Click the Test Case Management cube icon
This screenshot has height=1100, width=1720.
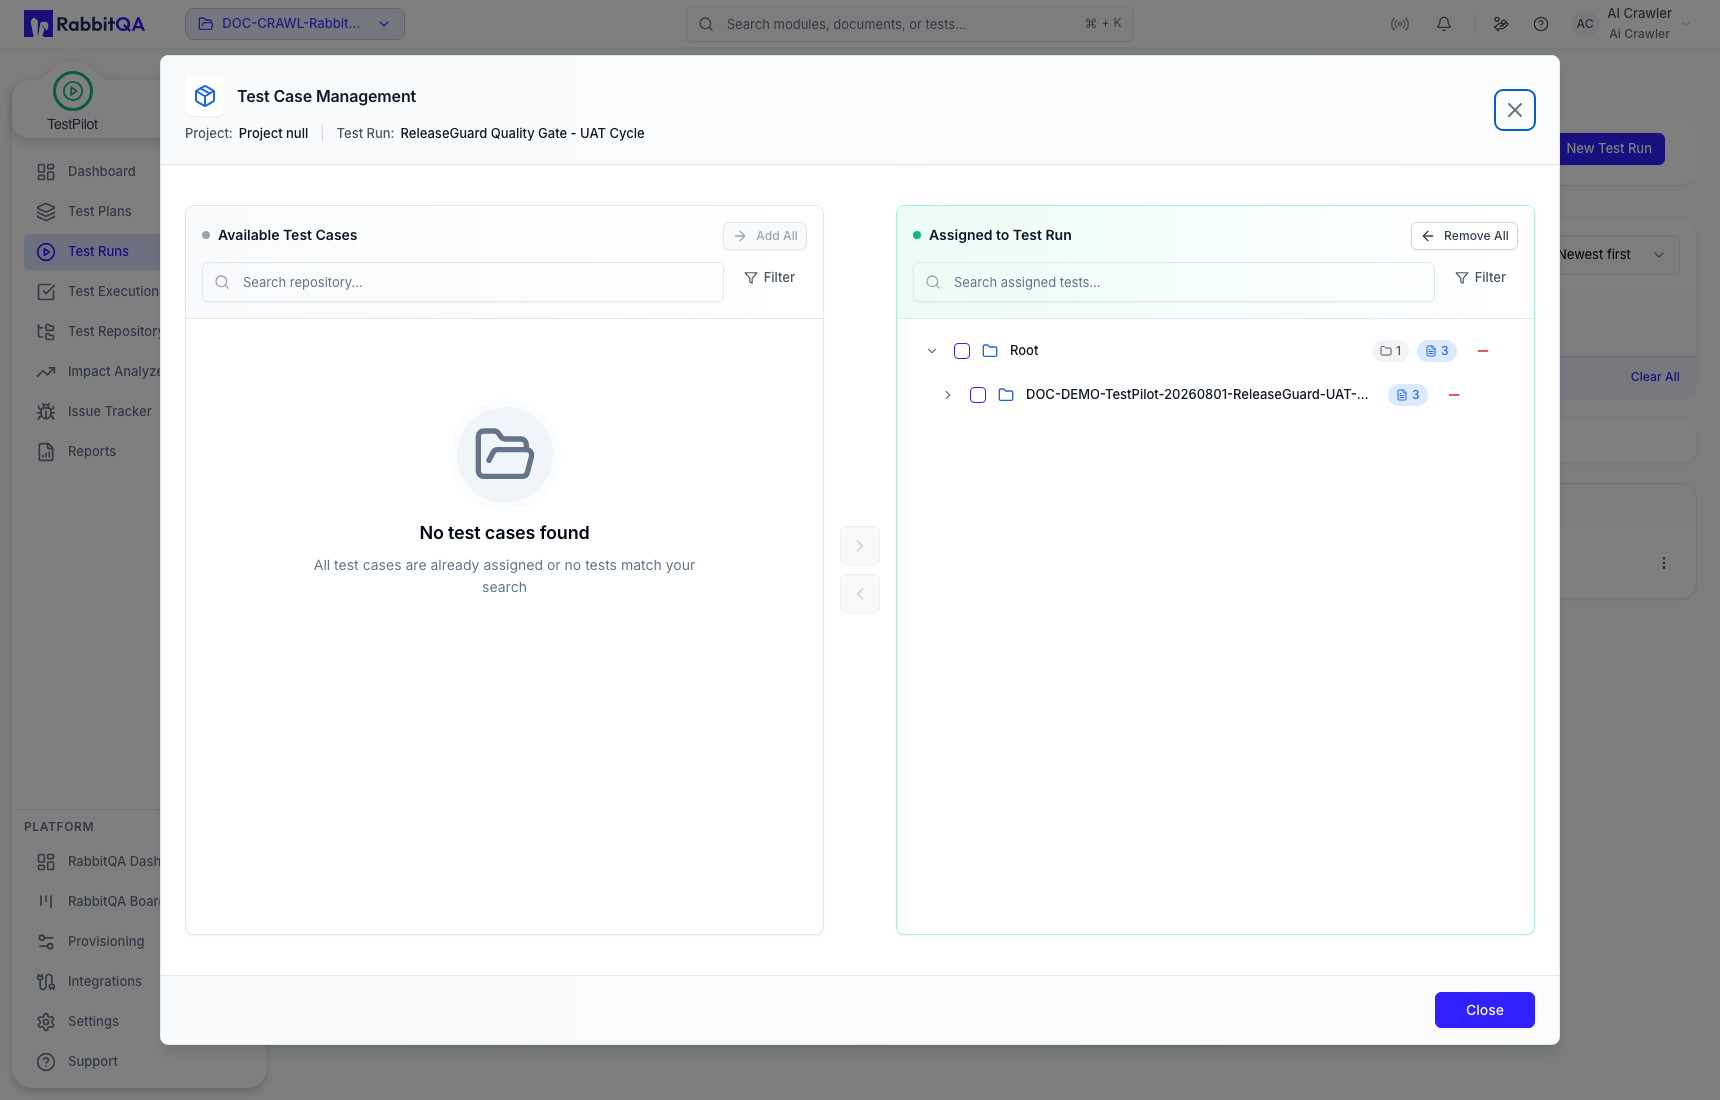(205, 96)
